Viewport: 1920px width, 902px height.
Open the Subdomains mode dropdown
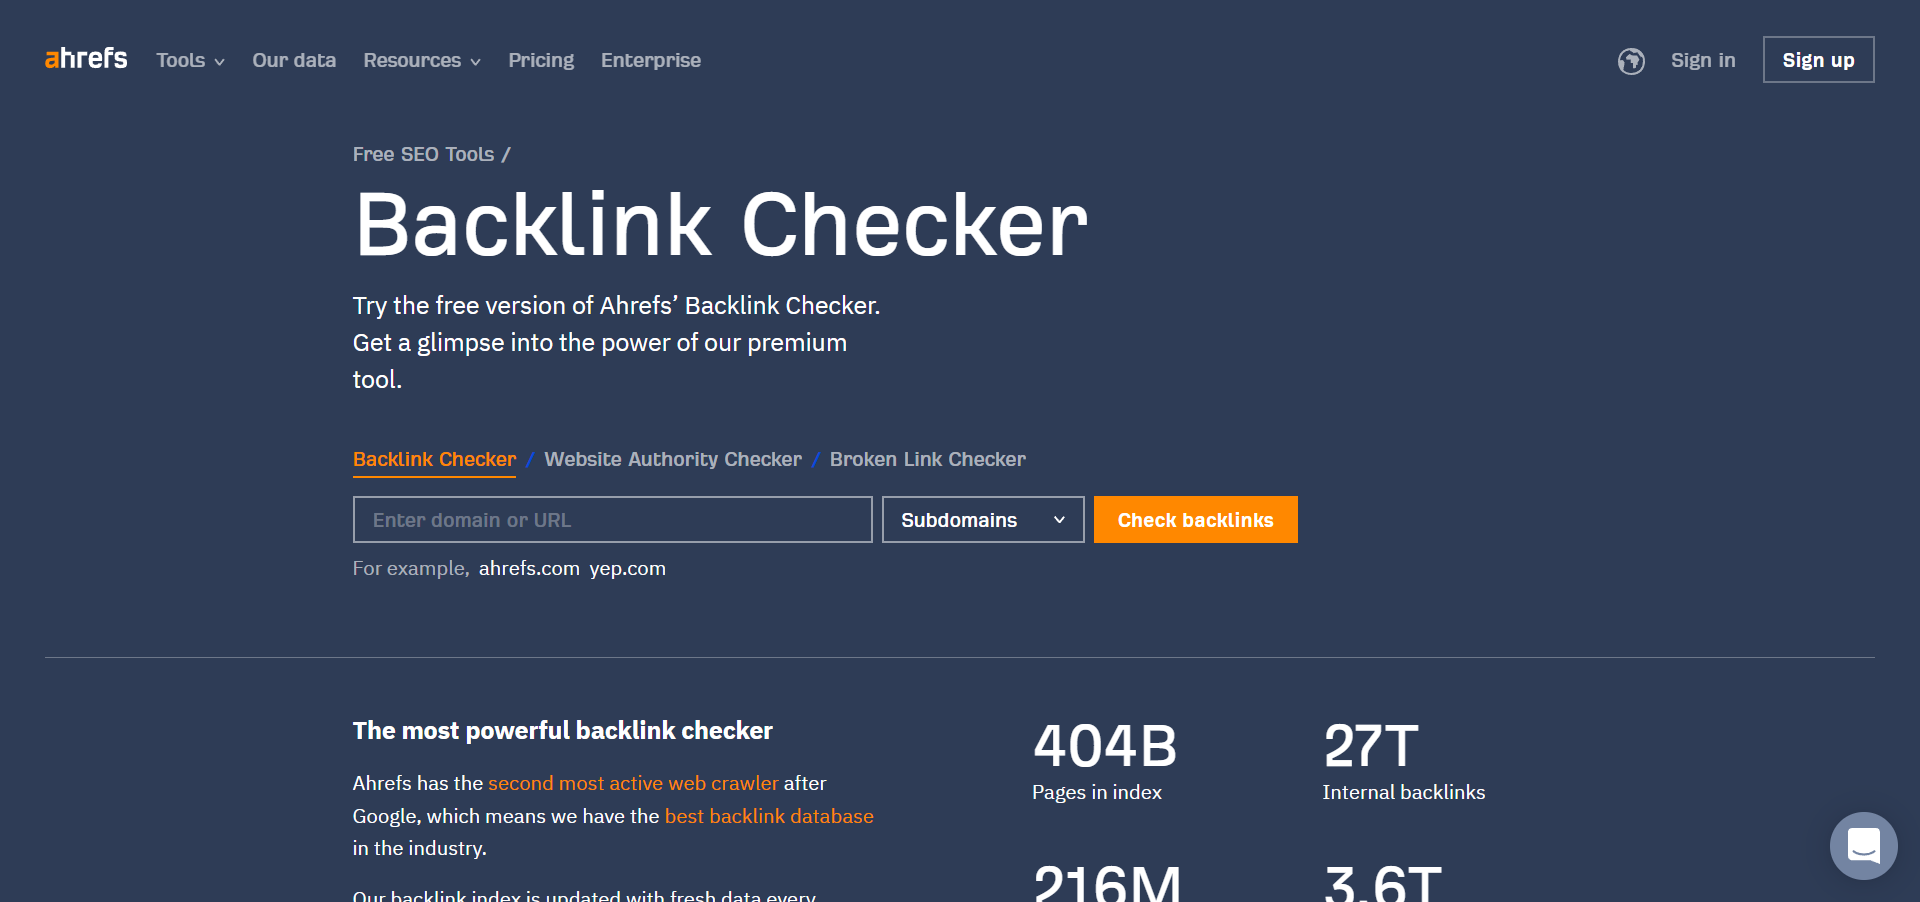point(983,520)
